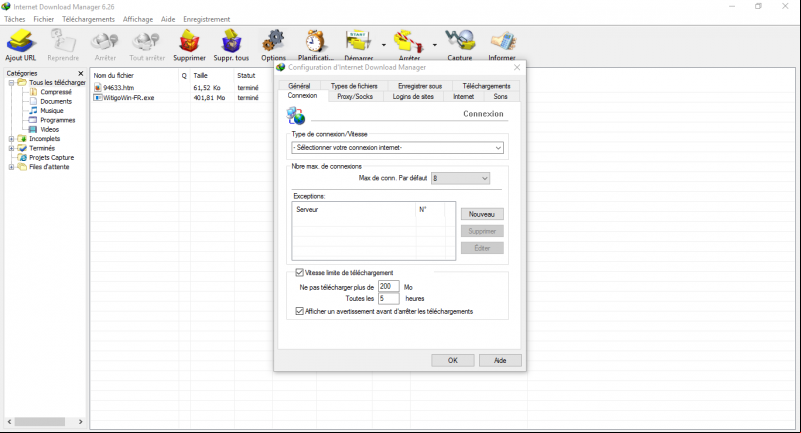Open the Téléchargements menu
Viewport: 801px width, 433px height.
click(x=88, y=19)
